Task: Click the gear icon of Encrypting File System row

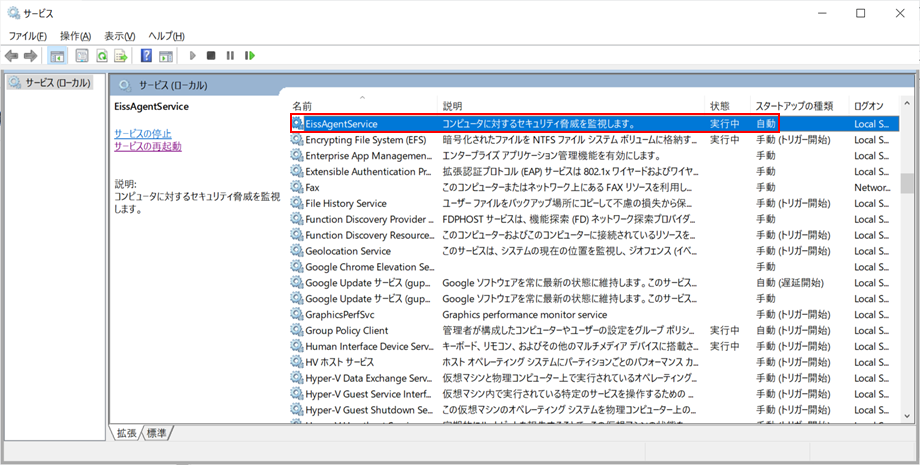Action: click(x=297, y=140)
